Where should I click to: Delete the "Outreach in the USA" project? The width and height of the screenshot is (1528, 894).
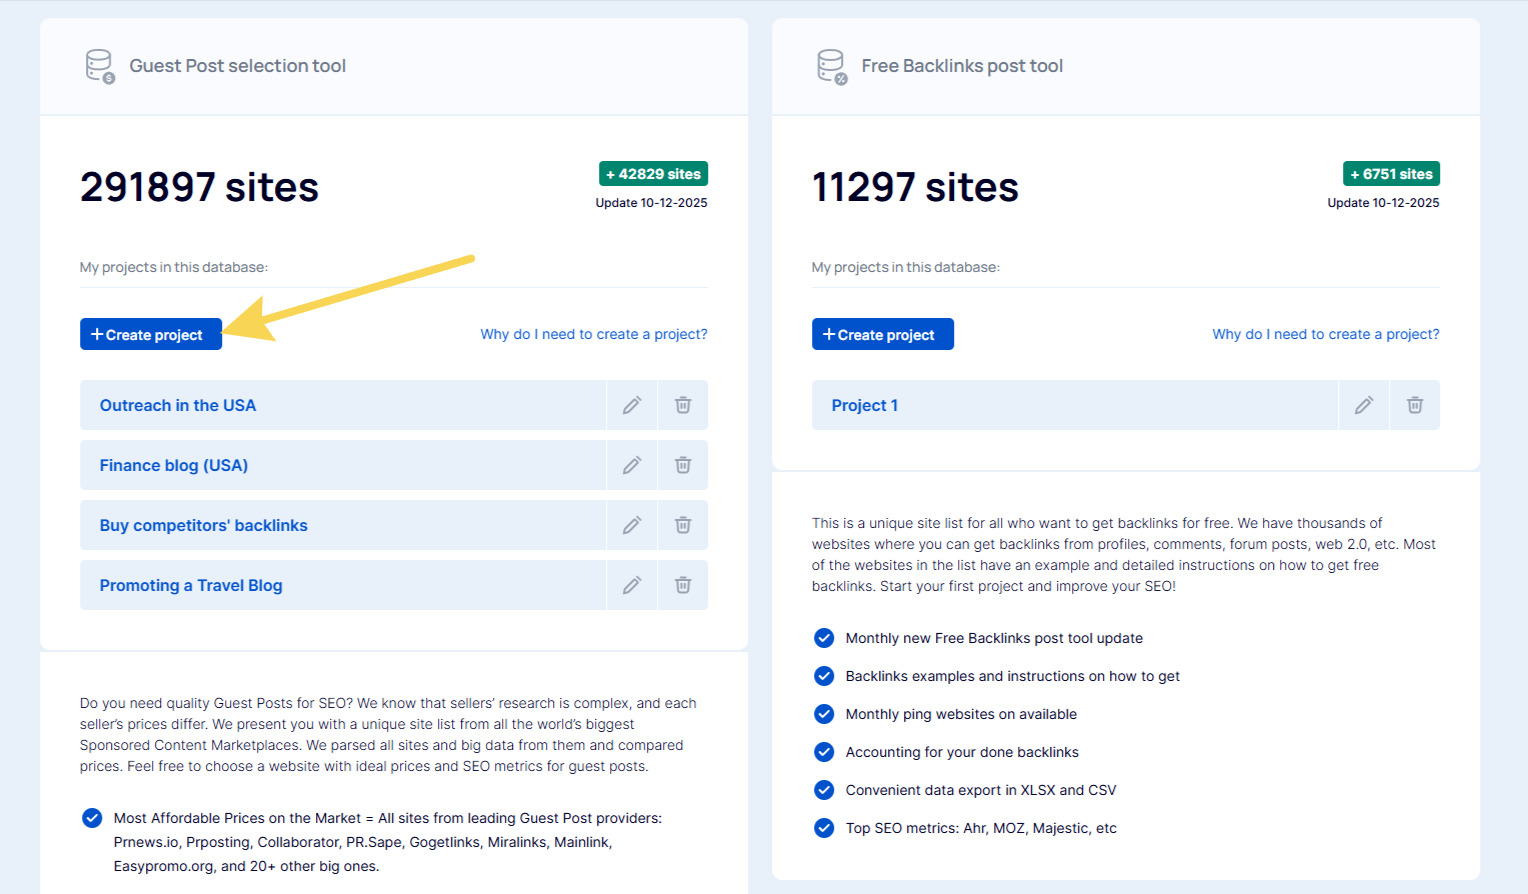[x=683, y=405]
